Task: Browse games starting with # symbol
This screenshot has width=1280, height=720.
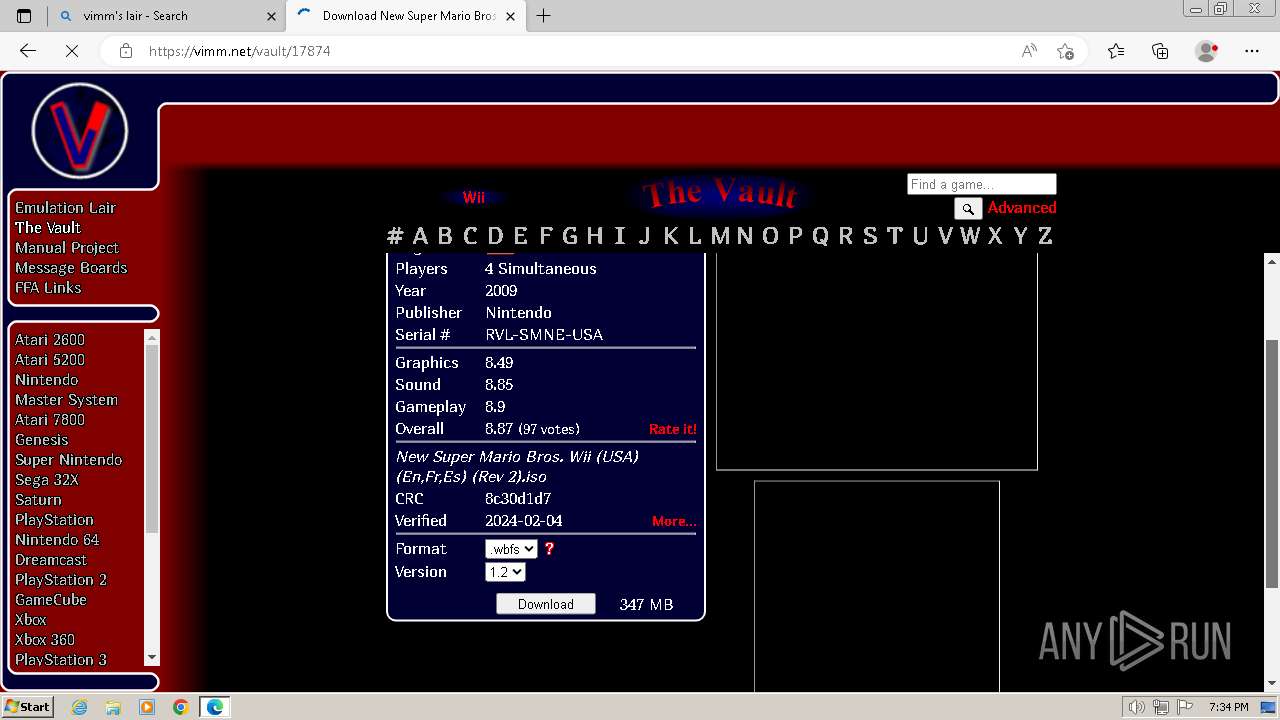Action: [395, 236]
